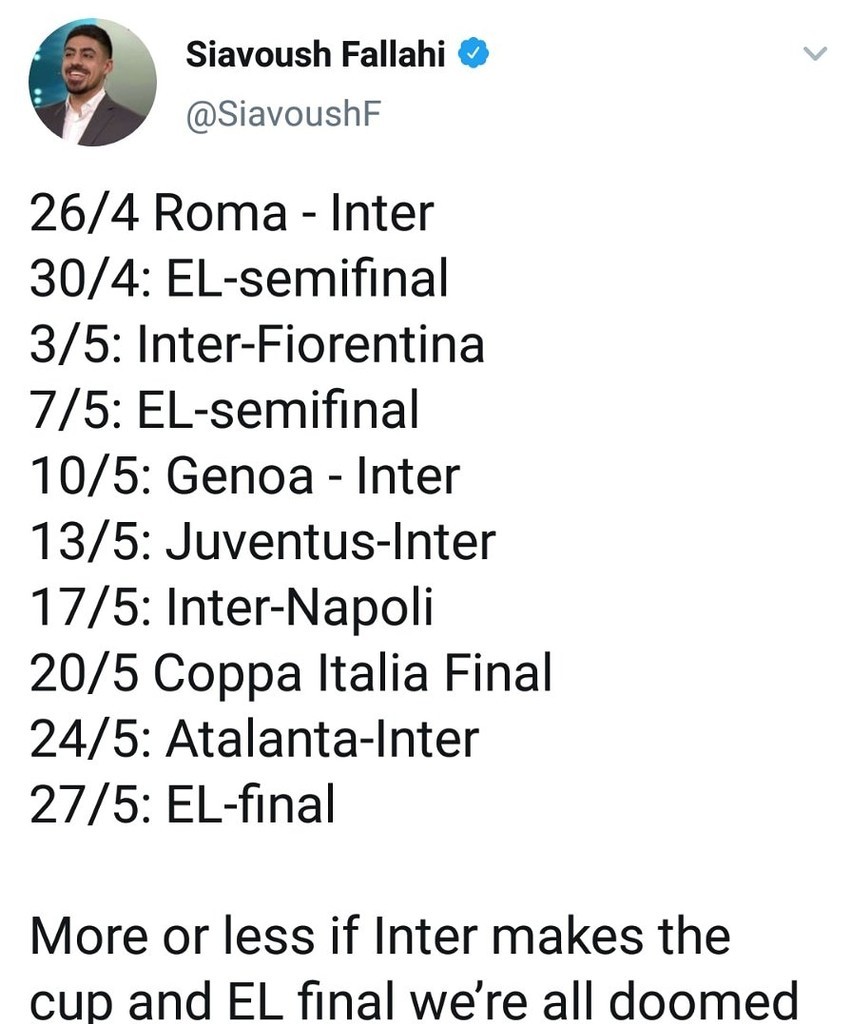Click the 'Coppa Italia Final' text
Image resolution: width=856 pixels, height=1024 pixels.
point(353,673)
